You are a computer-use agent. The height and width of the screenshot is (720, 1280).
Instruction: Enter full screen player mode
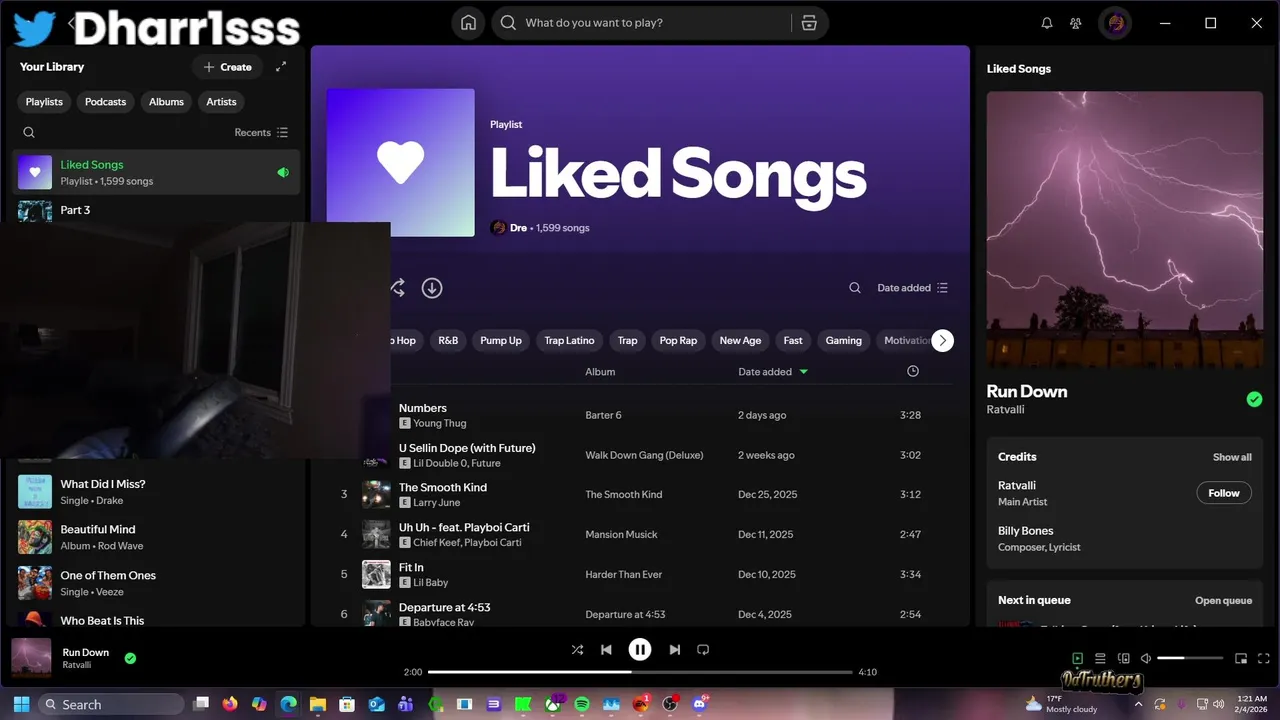1262,658
